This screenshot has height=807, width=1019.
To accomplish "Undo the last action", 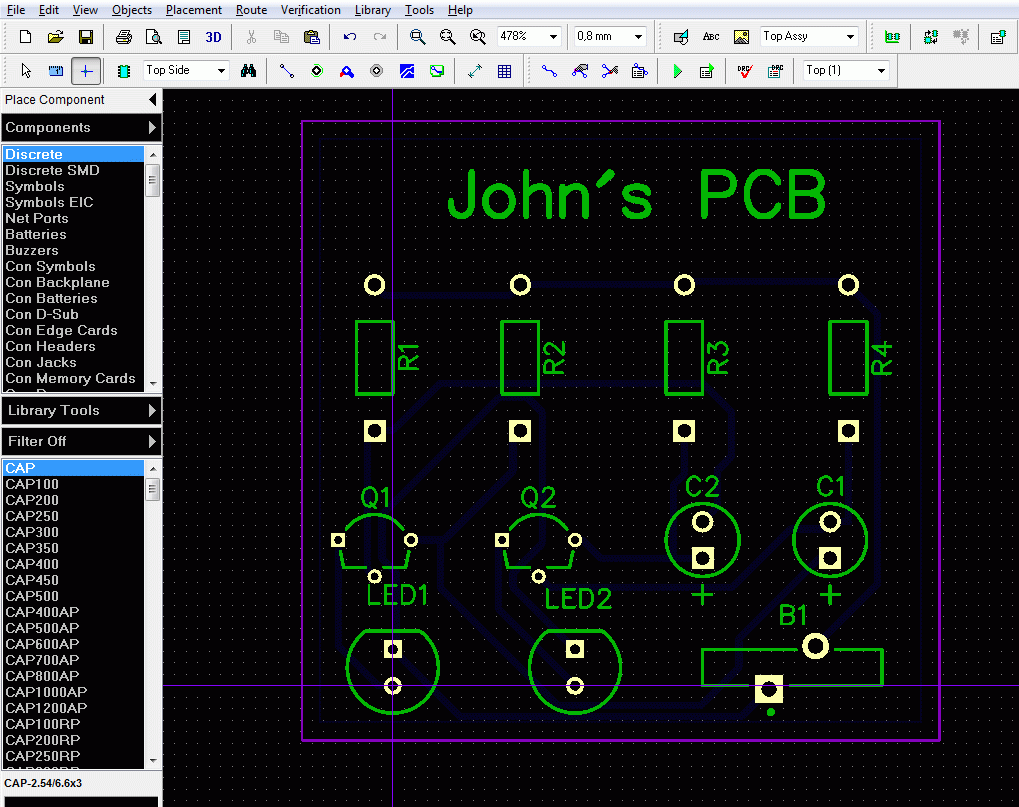I will [350, 37].
